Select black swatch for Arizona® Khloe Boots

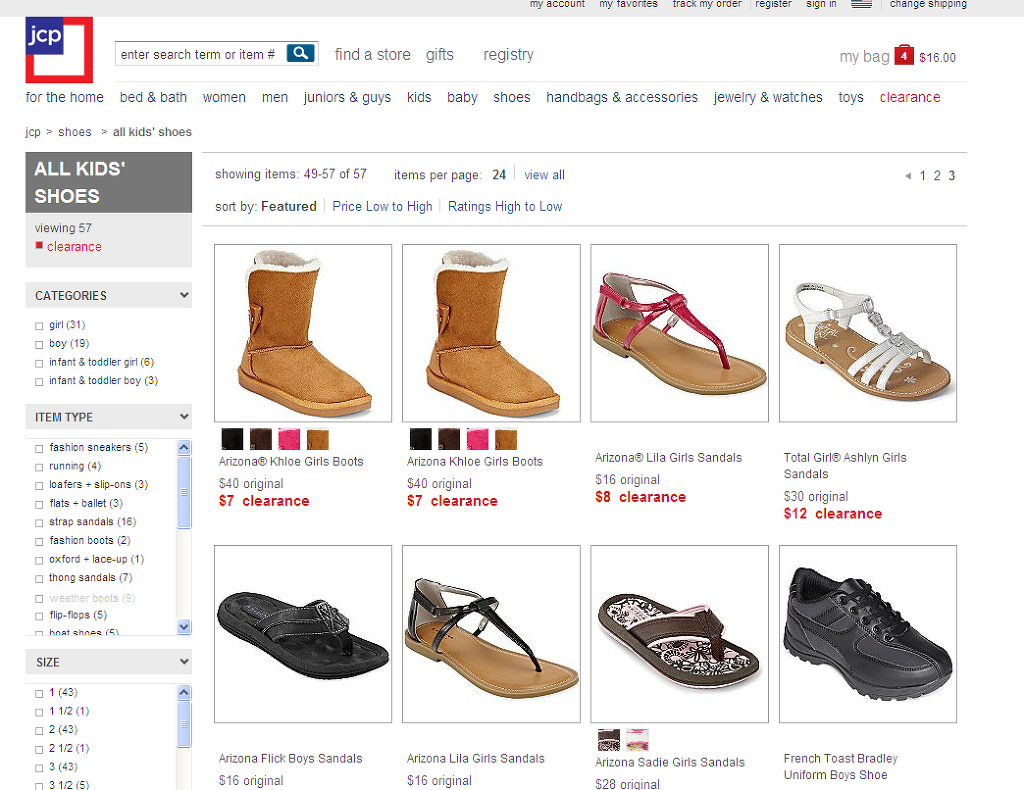coord(232,439)
